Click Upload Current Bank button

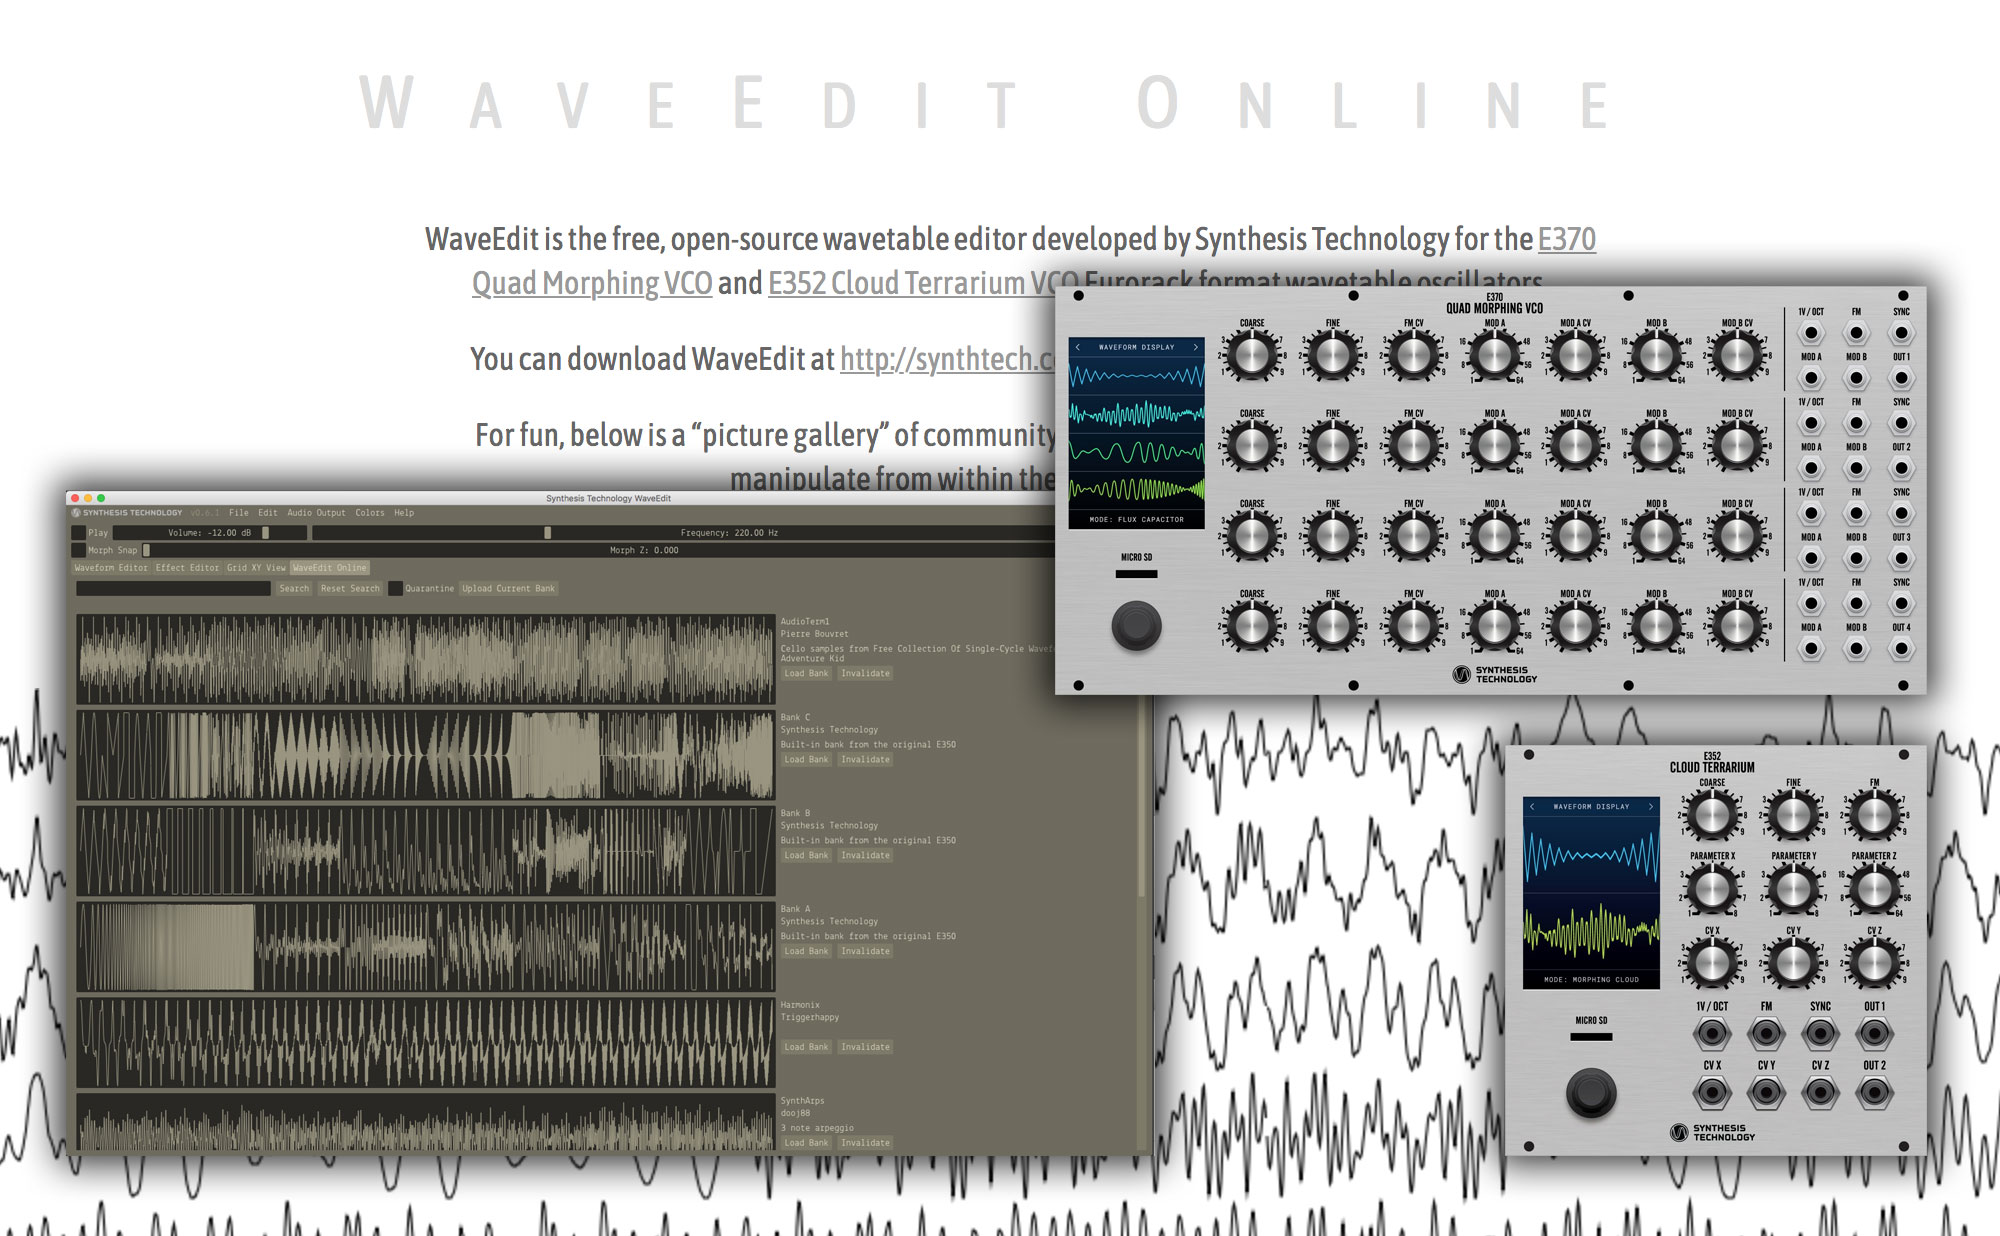[x=508, y=589]
